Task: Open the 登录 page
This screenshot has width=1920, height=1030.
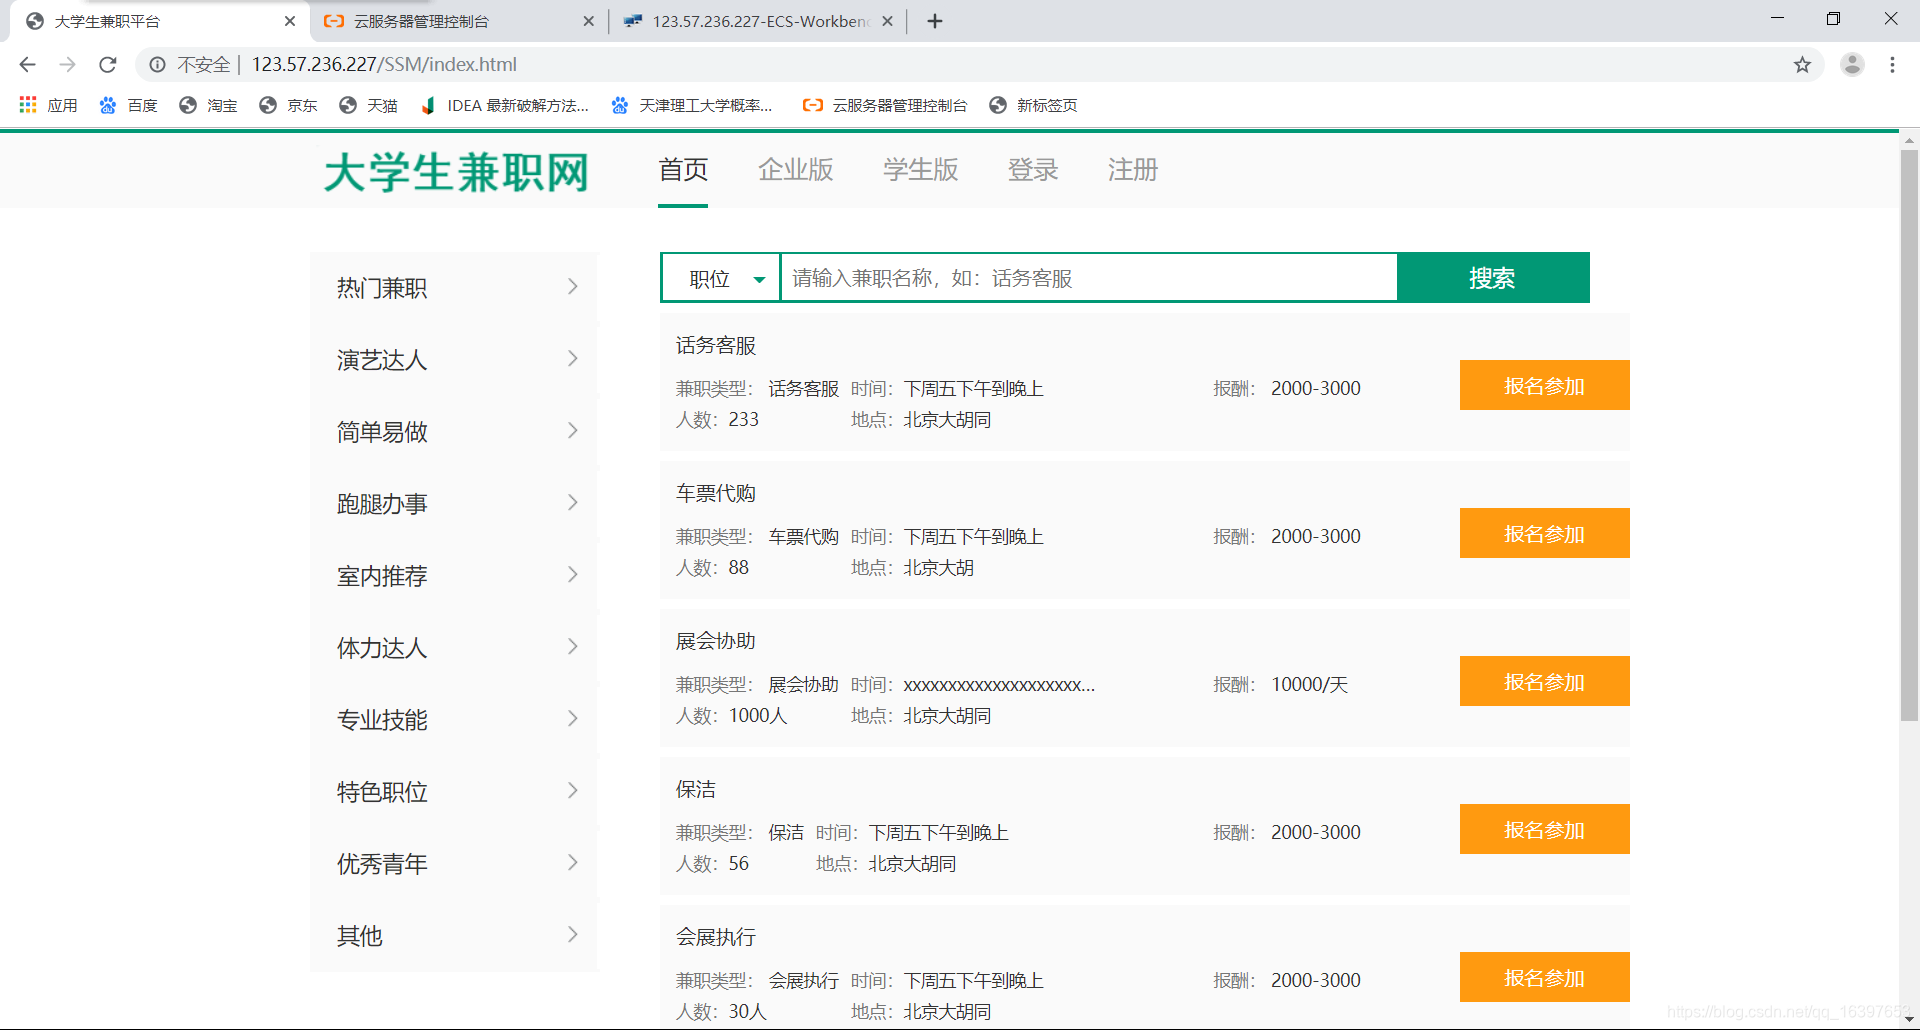Action: pyautogui.click(x=1033, y=170)
